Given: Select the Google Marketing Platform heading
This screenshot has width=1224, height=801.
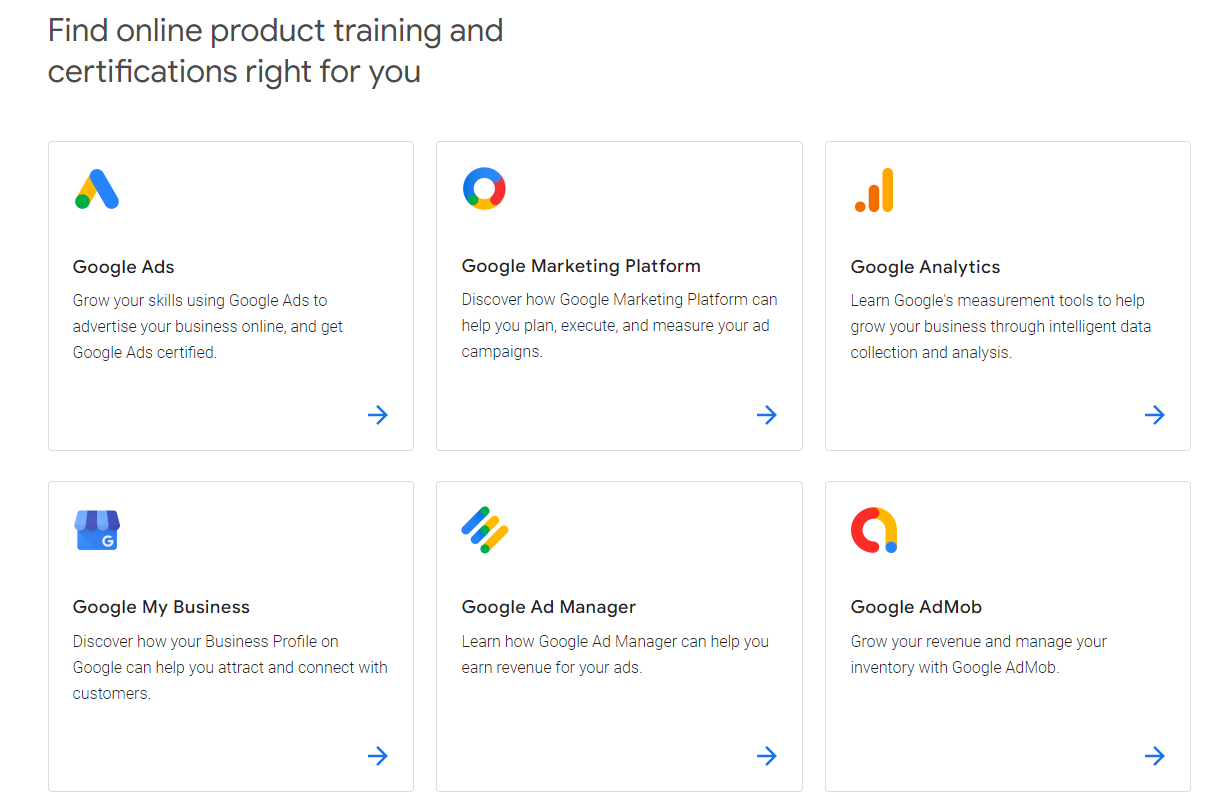Looking at the screenshot, I should click(x=581, y=266).
